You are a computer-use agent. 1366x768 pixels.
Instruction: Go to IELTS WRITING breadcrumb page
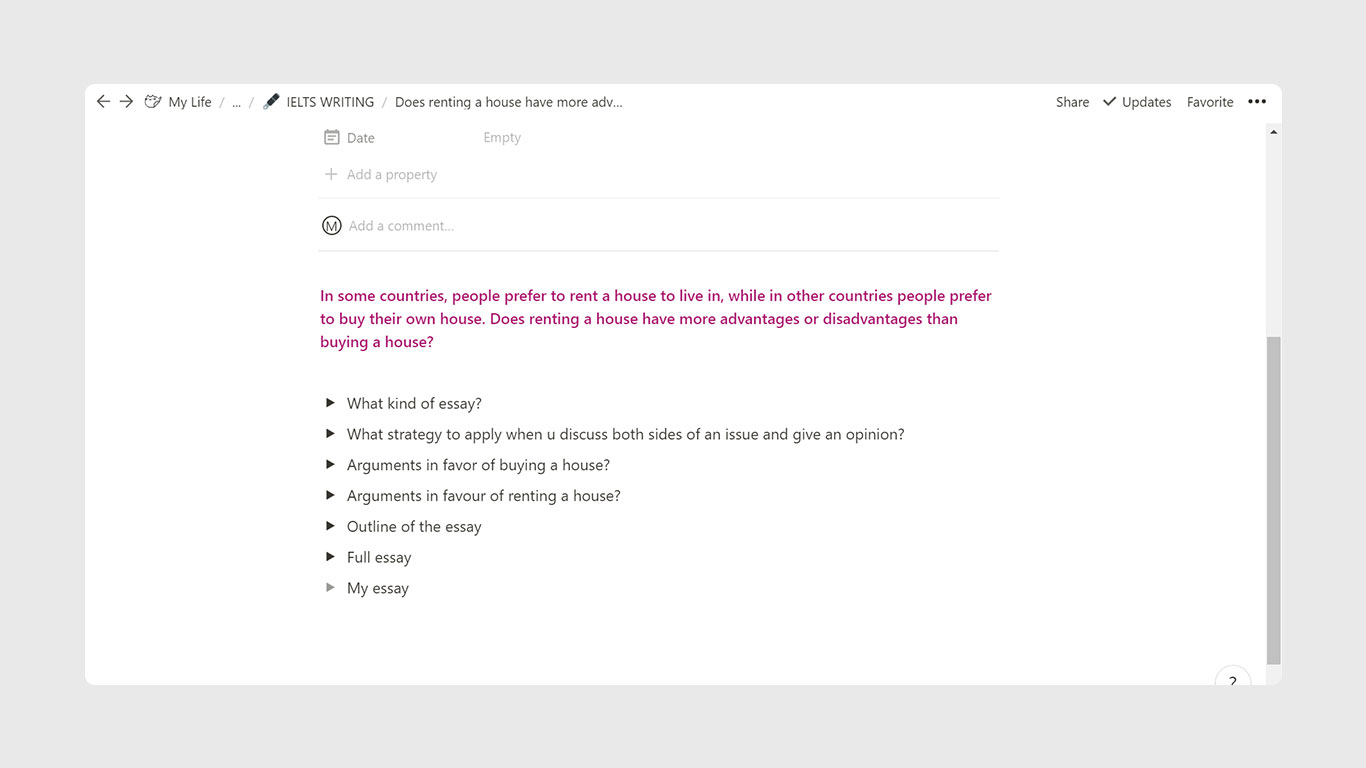[330, 102]
